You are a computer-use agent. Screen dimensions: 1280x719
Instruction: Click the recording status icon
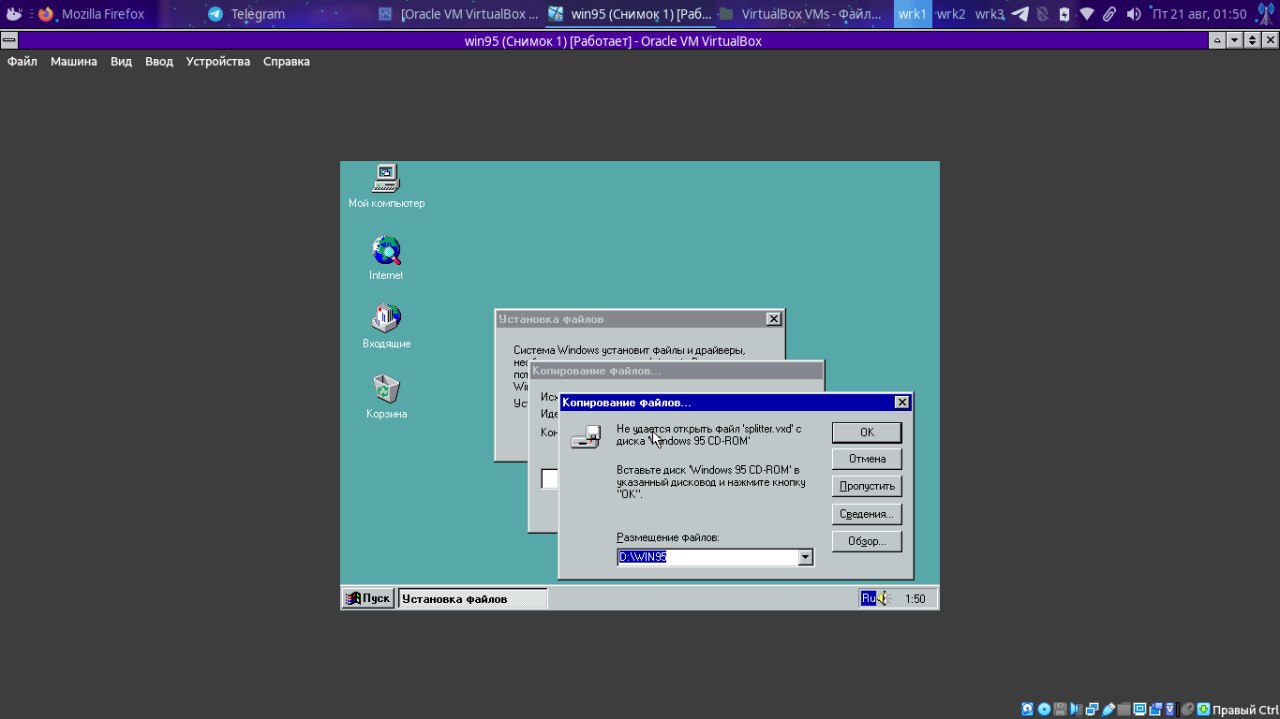click(1156, 709)
